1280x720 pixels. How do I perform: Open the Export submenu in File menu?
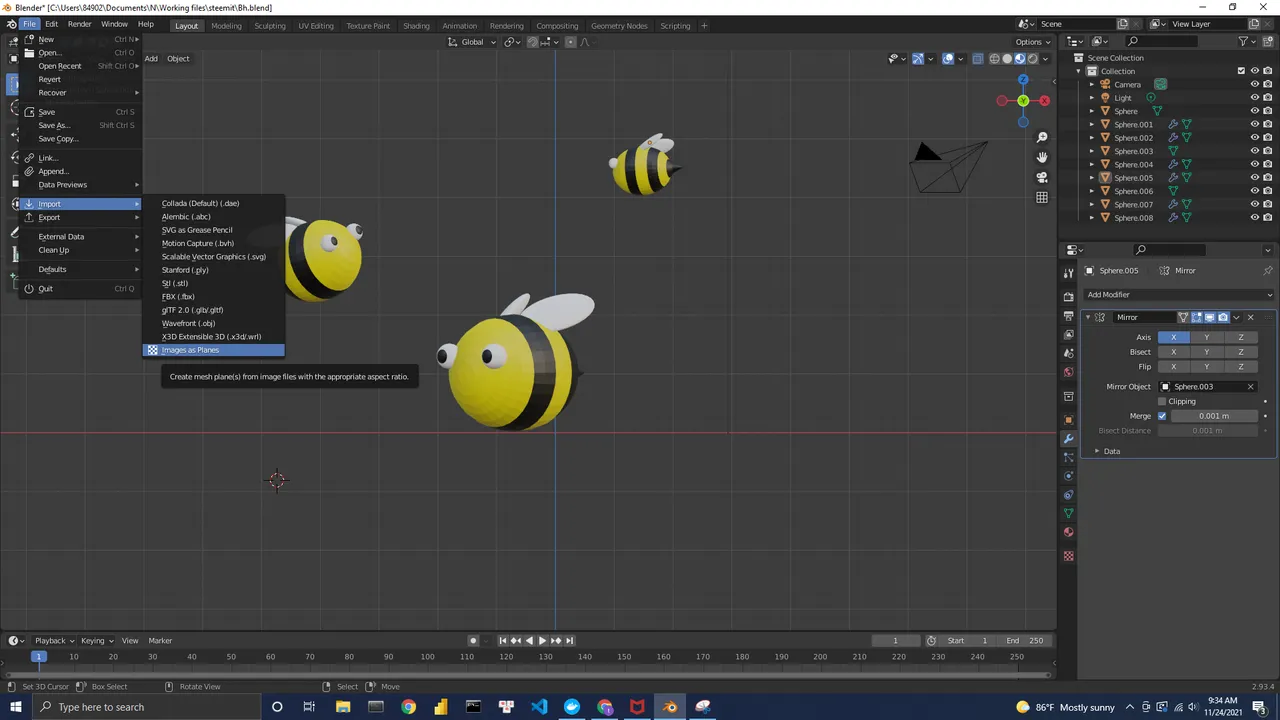pyautogui.click(x=81, y=217)
